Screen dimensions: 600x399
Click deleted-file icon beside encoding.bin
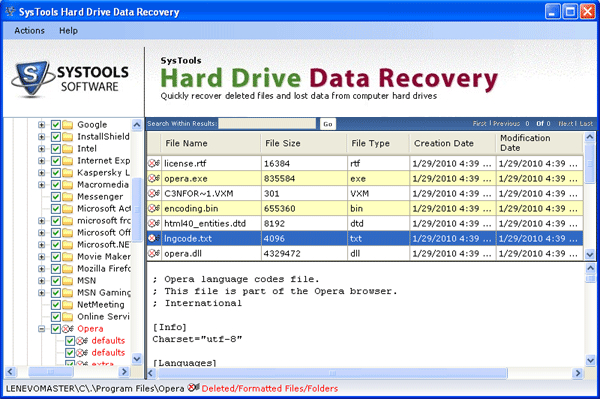(x=154, y=208)
